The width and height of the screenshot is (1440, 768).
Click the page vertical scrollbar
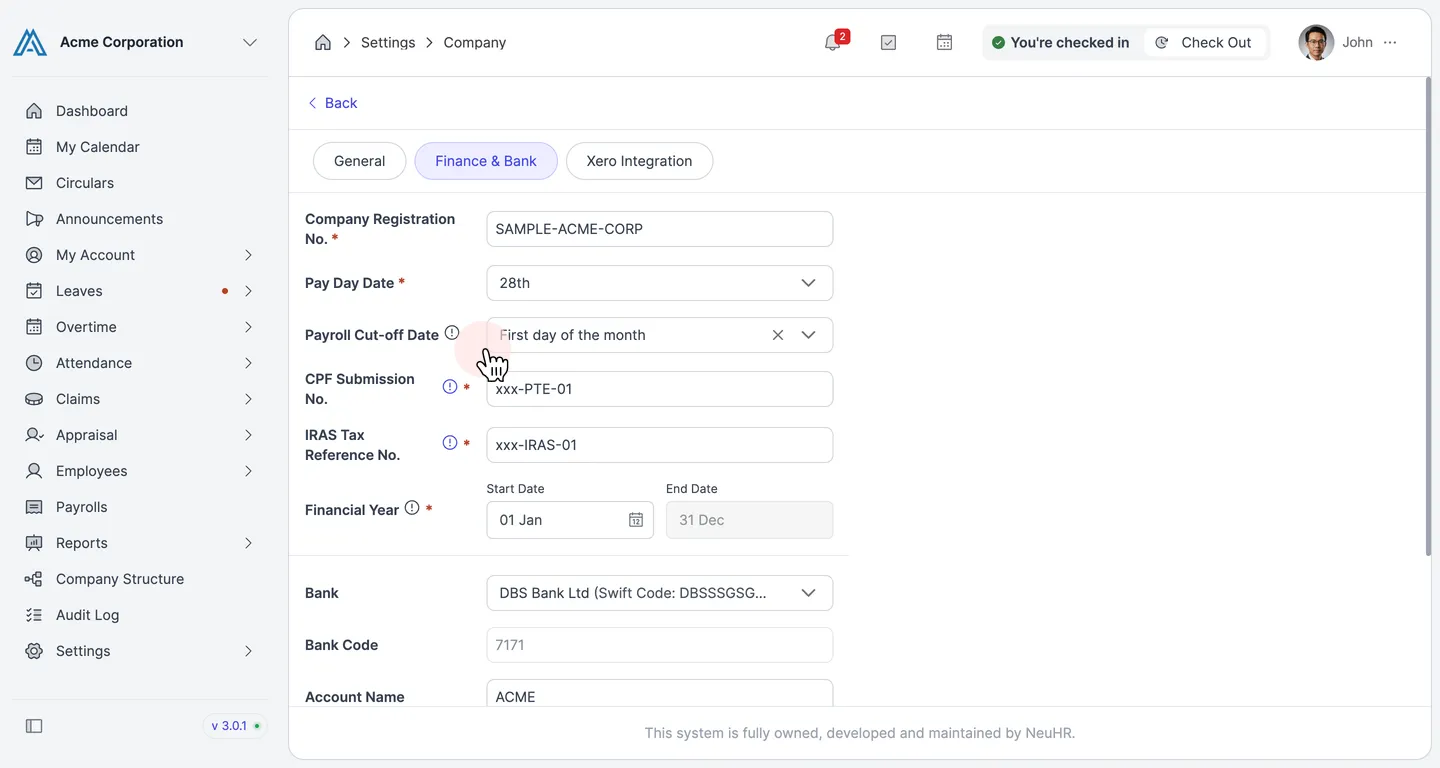(x=1427, y=316)
